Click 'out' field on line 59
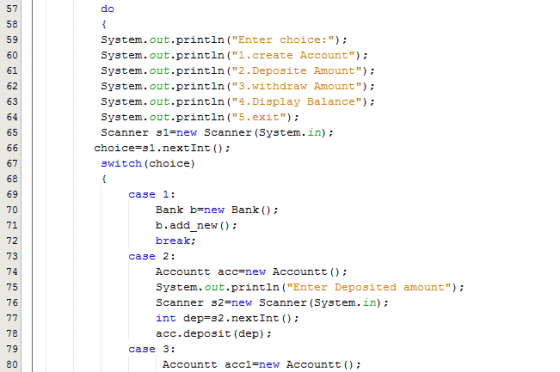 click(159, 40)
